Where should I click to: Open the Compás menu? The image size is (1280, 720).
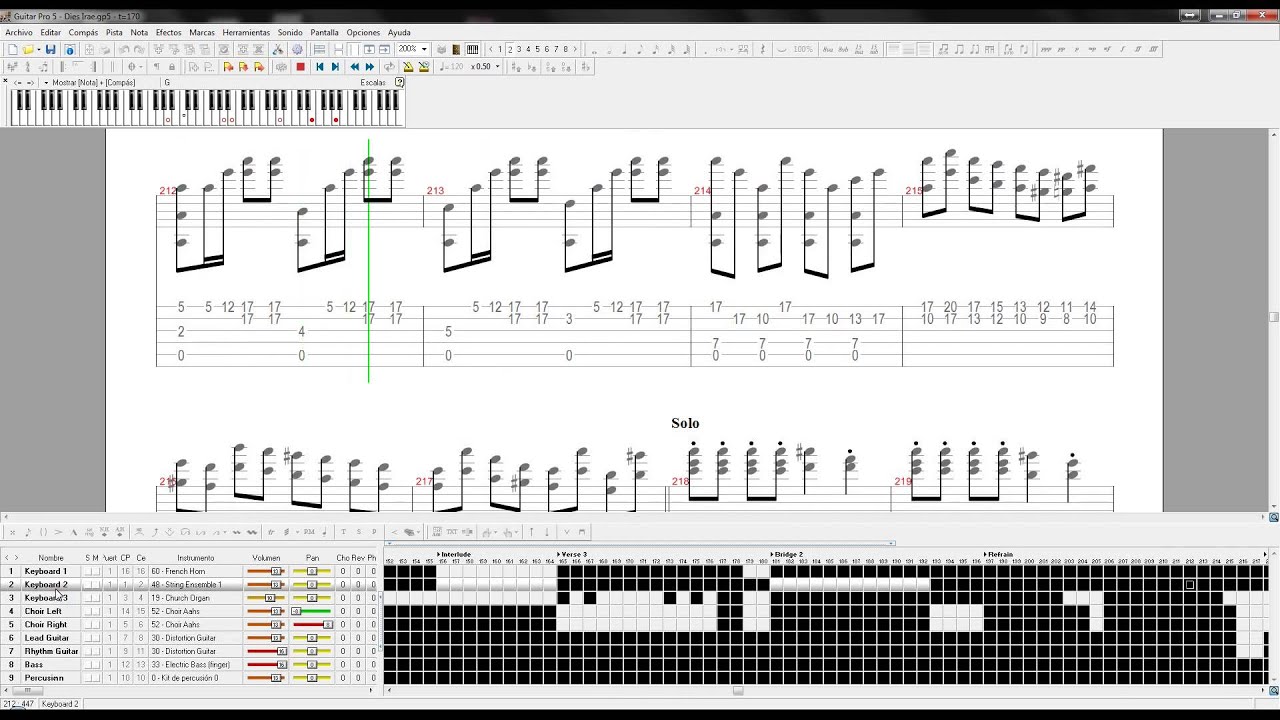click(83, 32)
